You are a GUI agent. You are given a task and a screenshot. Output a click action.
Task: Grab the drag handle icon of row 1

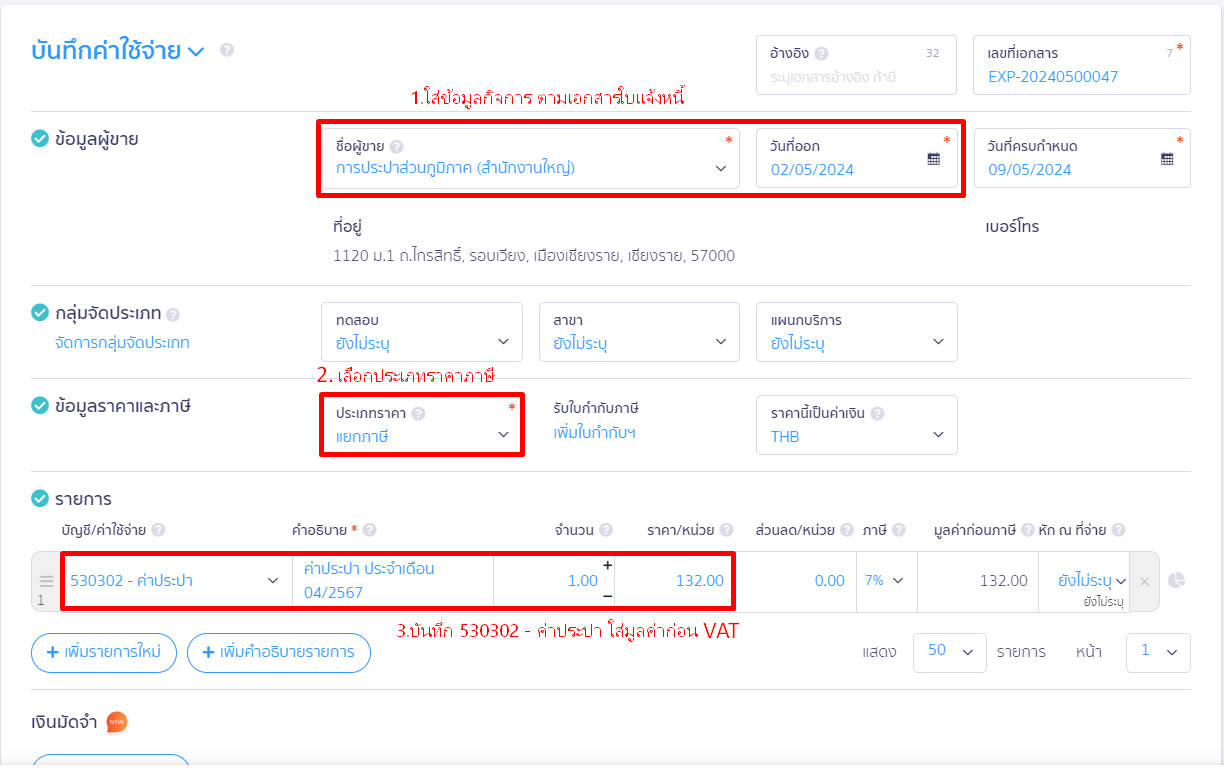45,580
